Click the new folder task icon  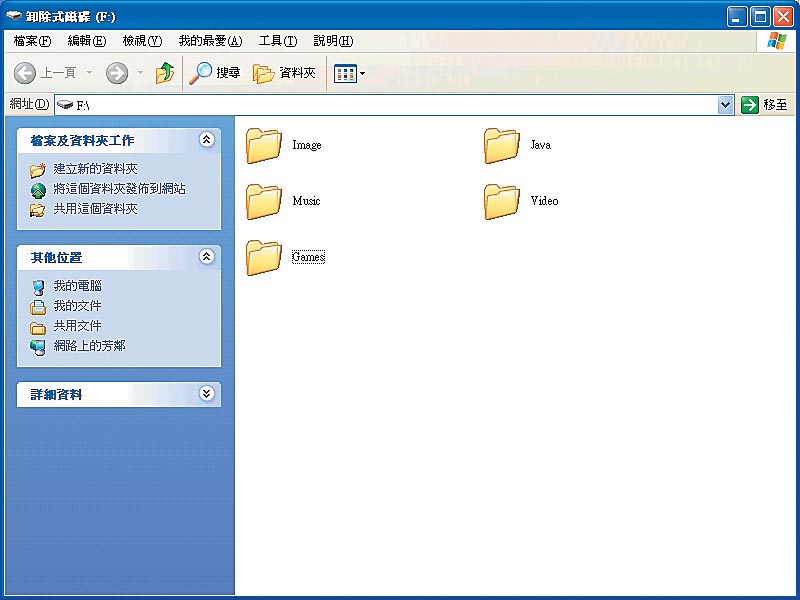pos(38,169)
